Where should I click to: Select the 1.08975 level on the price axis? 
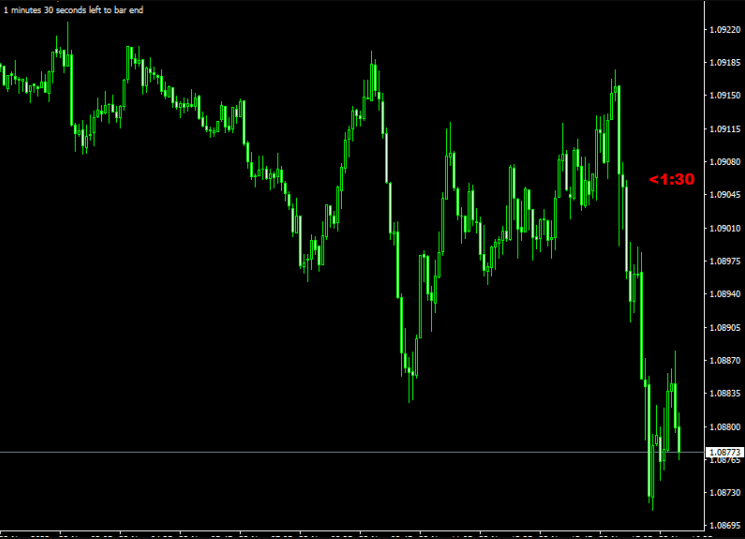pos(725,261)
